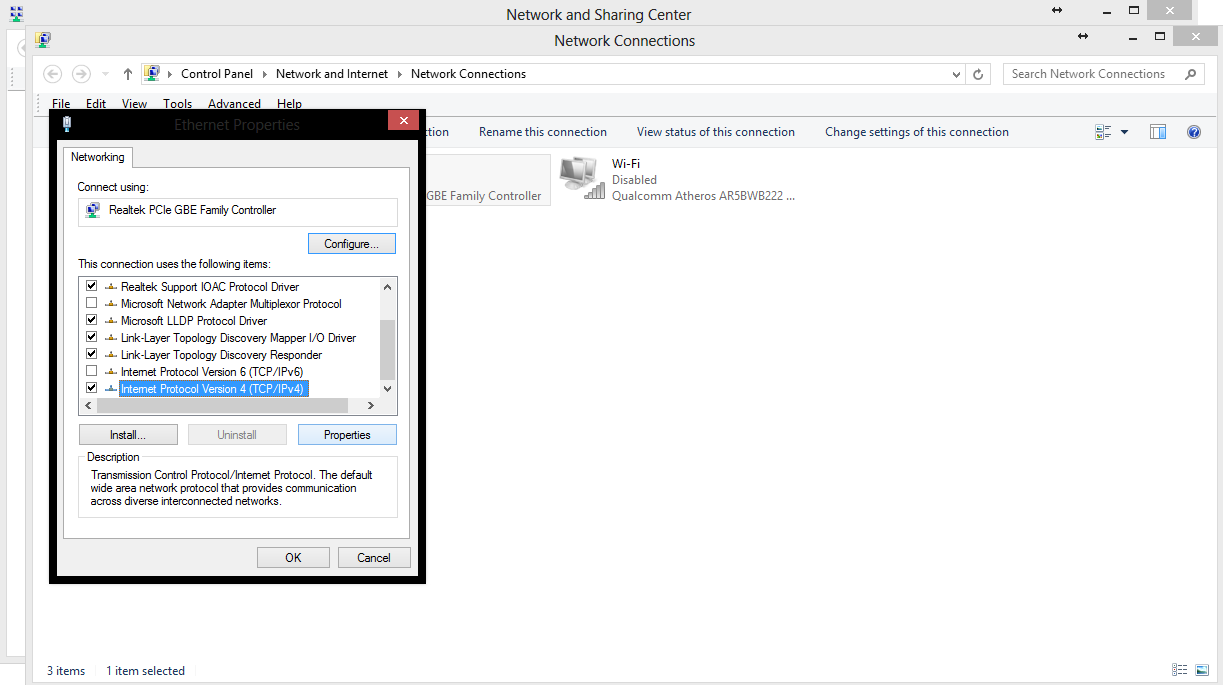The height and width of the screenshot is (685, 1223).
Task: Click Back arrow in Network Connections window
Action: coord(53,74)
